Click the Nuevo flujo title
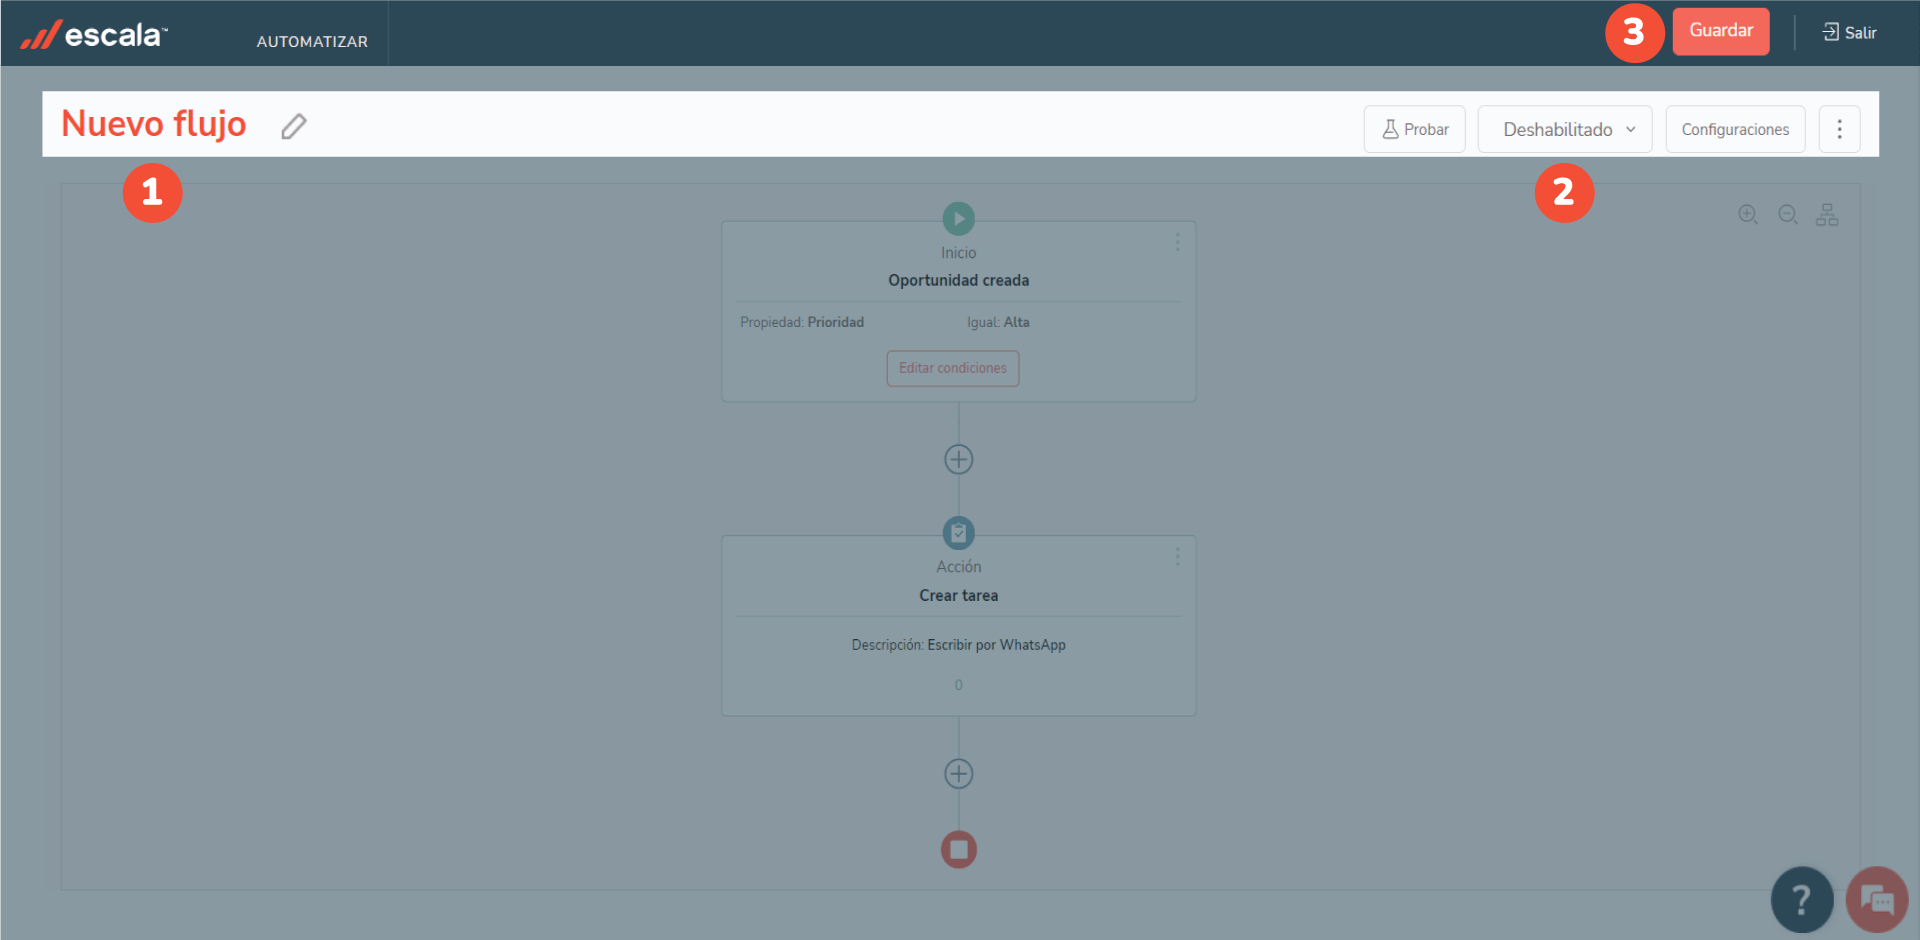This screenshot has width=1920, height=940. click(x=154, y=124)
